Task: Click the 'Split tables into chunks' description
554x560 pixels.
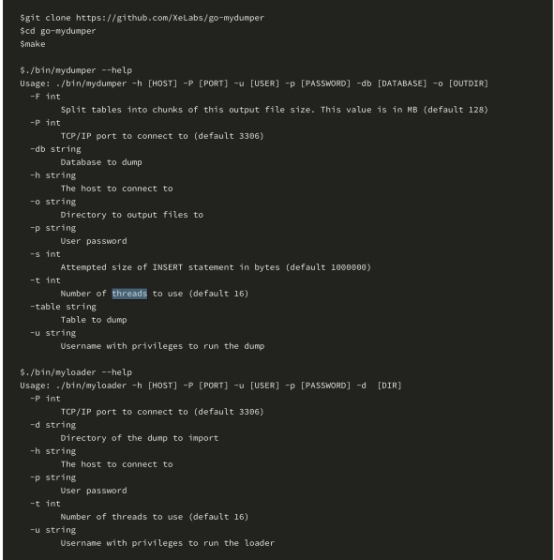Action: pos(274,110)
